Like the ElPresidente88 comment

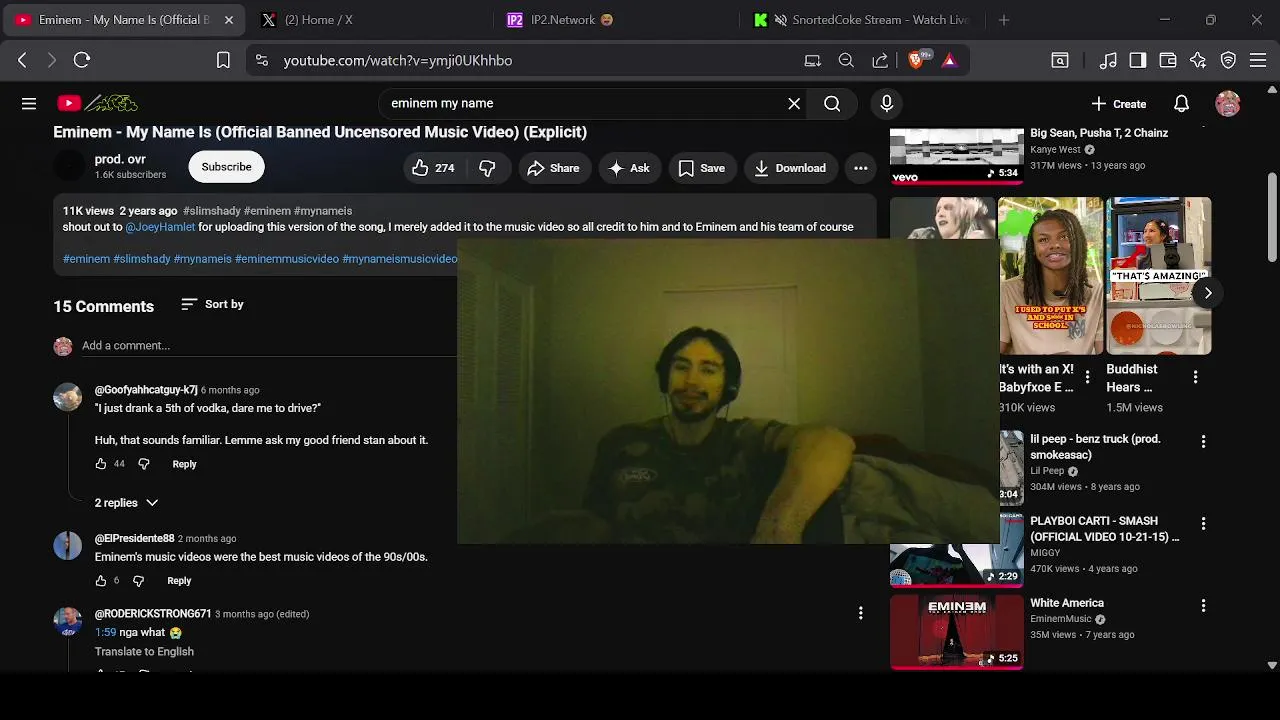tap(101, 581)
